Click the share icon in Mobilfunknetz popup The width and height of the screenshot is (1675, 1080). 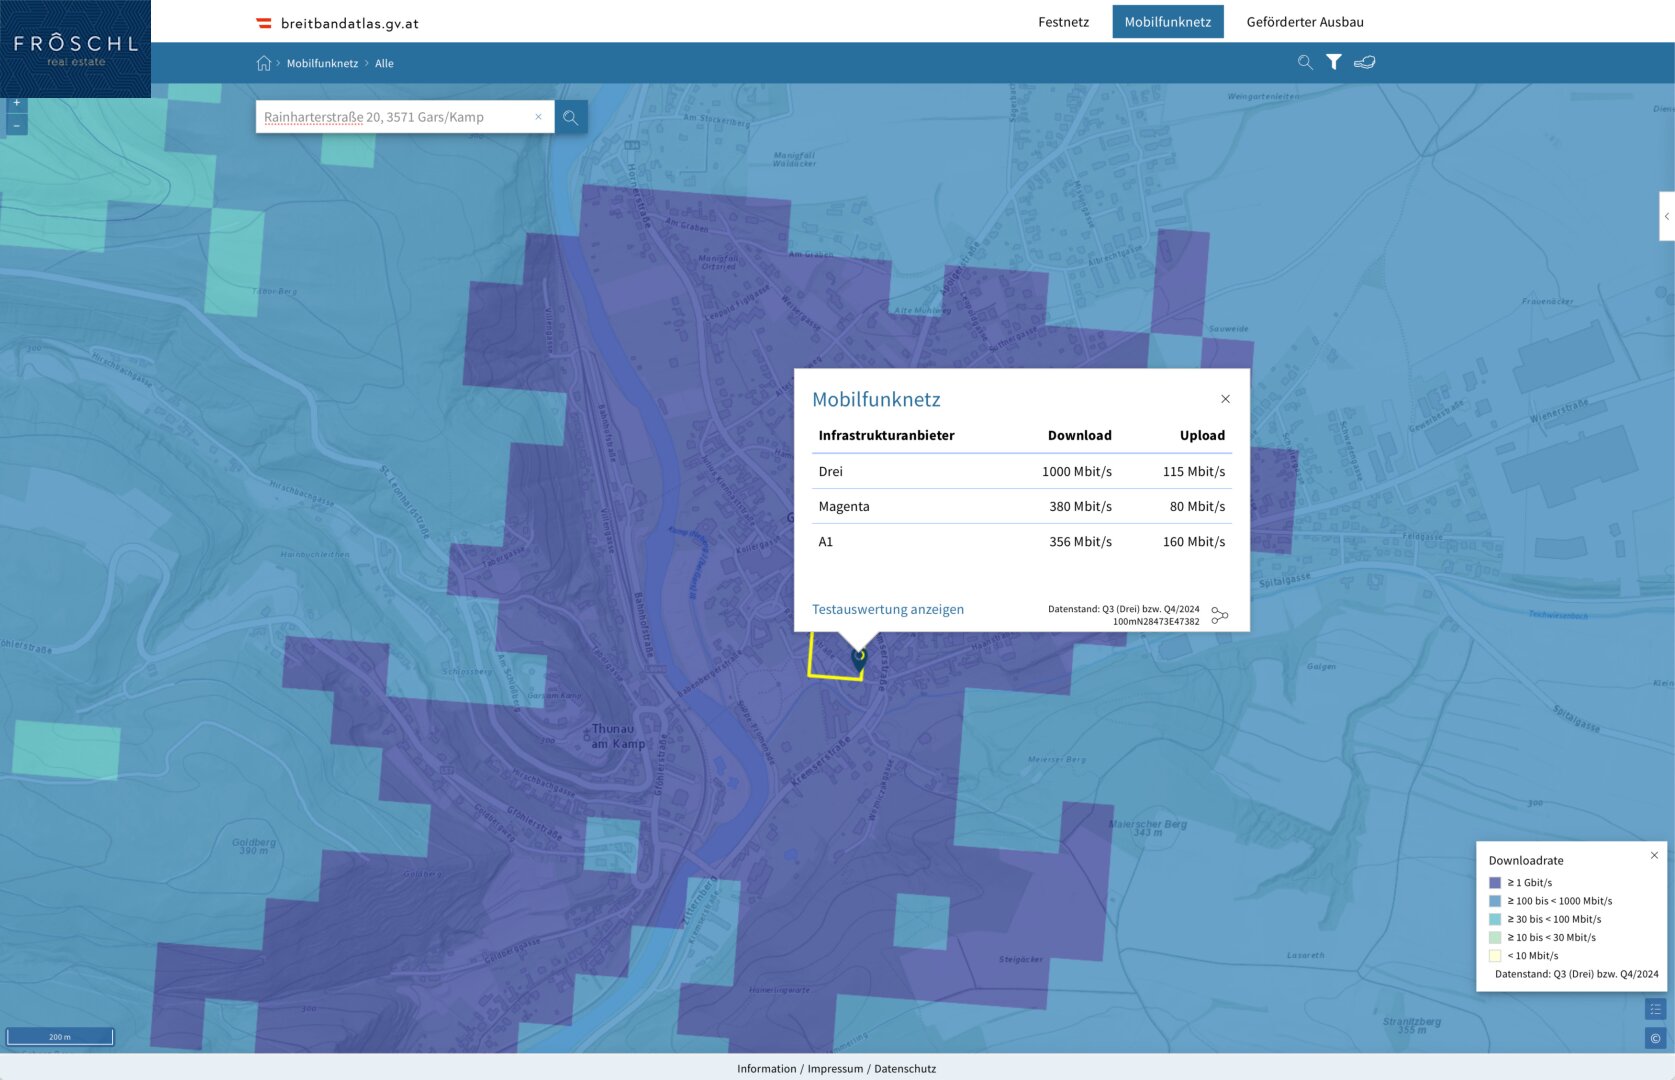tap(1219, 615)
